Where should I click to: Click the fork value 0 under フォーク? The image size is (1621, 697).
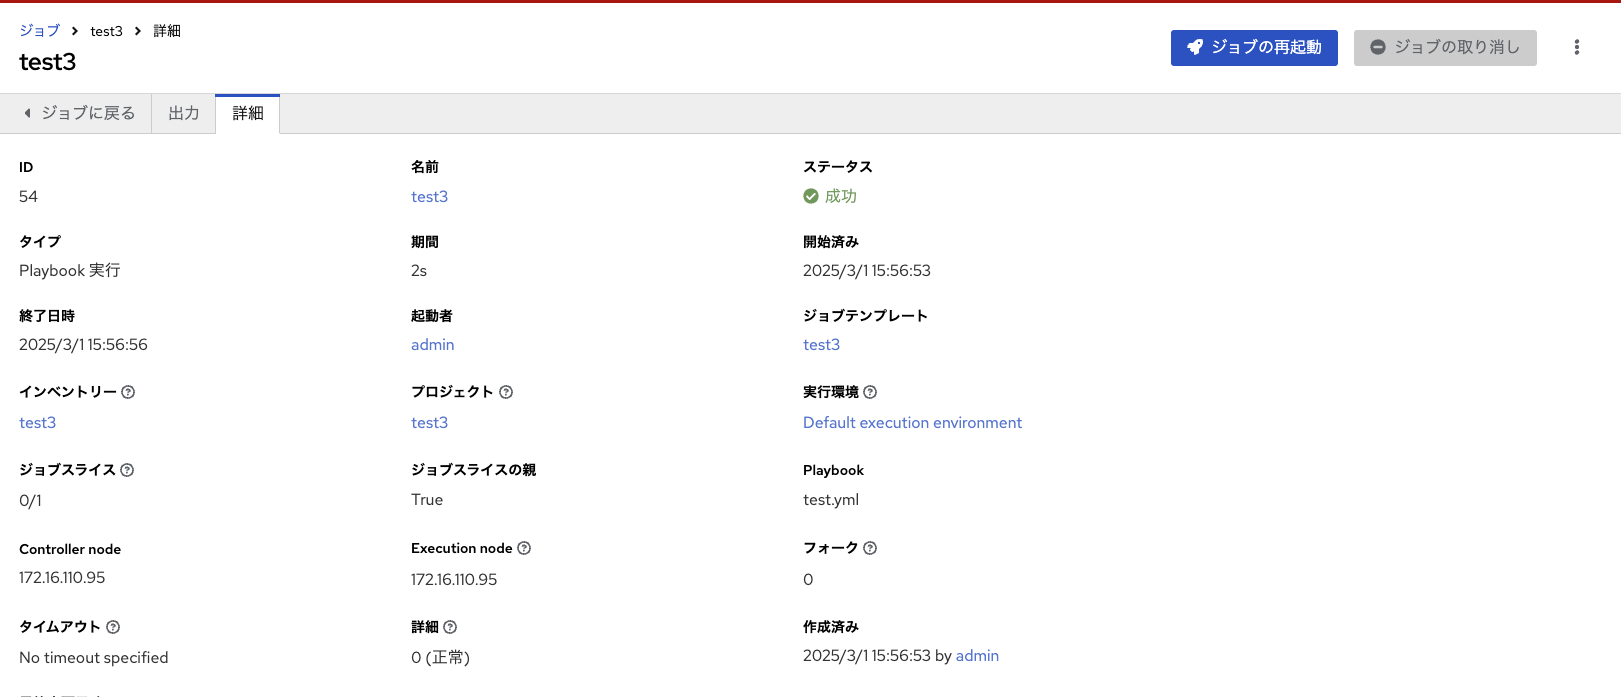[808, 579]
